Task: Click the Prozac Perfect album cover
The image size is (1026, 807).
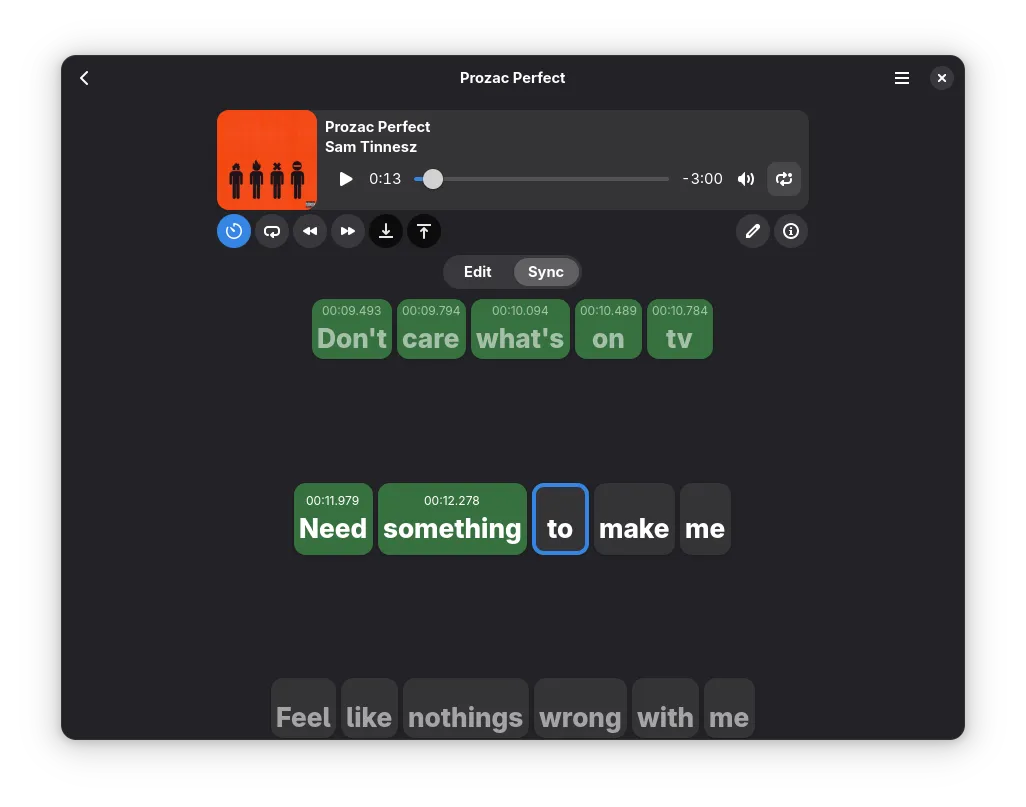Action: tap(267, 160)
